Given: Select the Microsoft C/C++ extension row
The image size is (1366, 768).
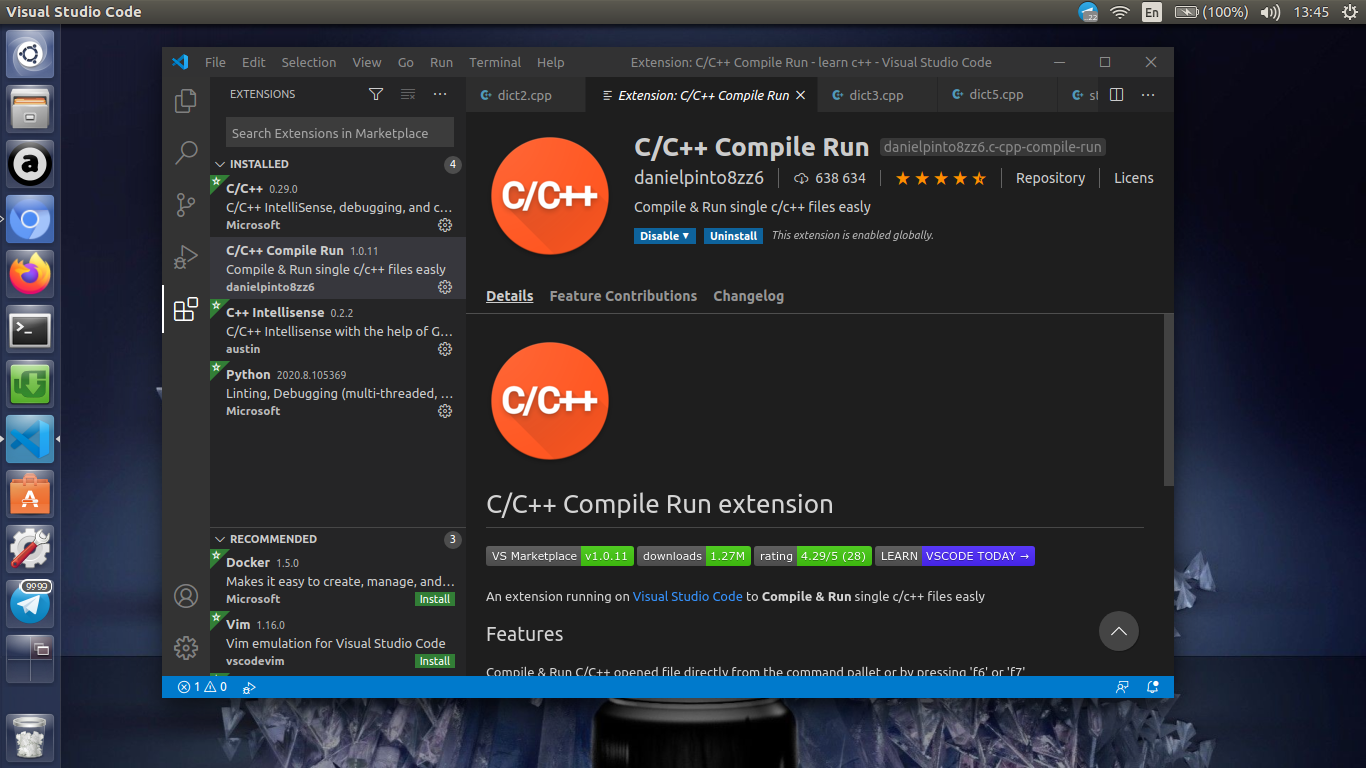Looking at the screenshot, I should (338, 206).
